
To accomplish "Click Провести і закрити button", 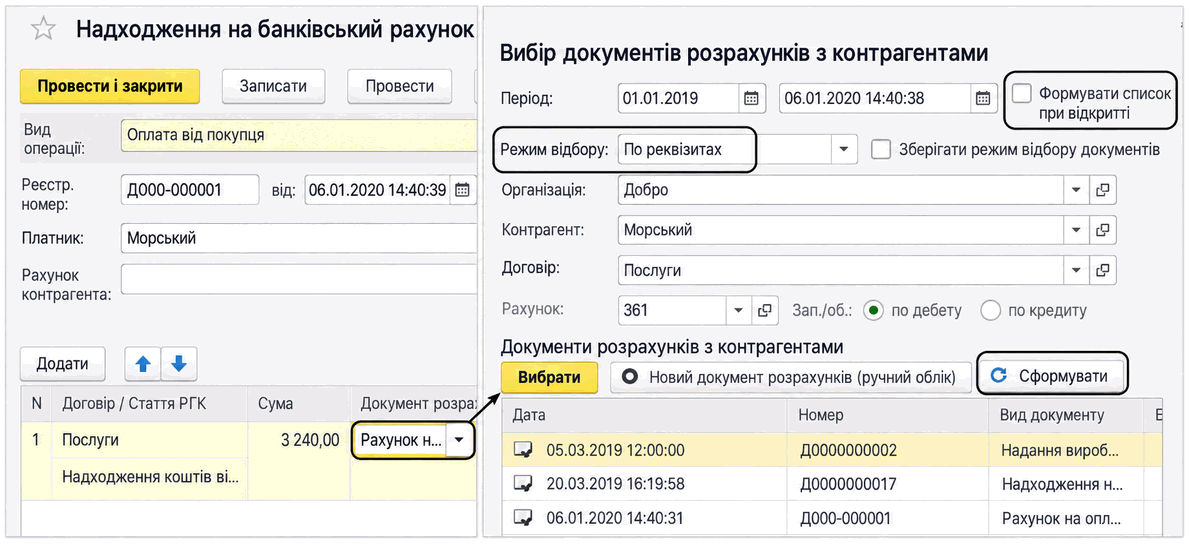I will (110, 86).
